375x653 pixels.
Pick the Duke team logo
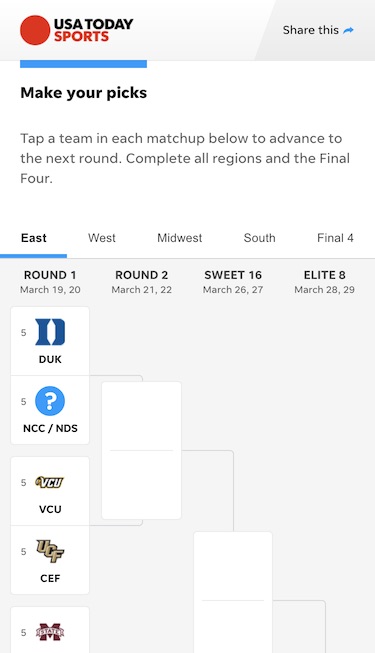point(50,332)
